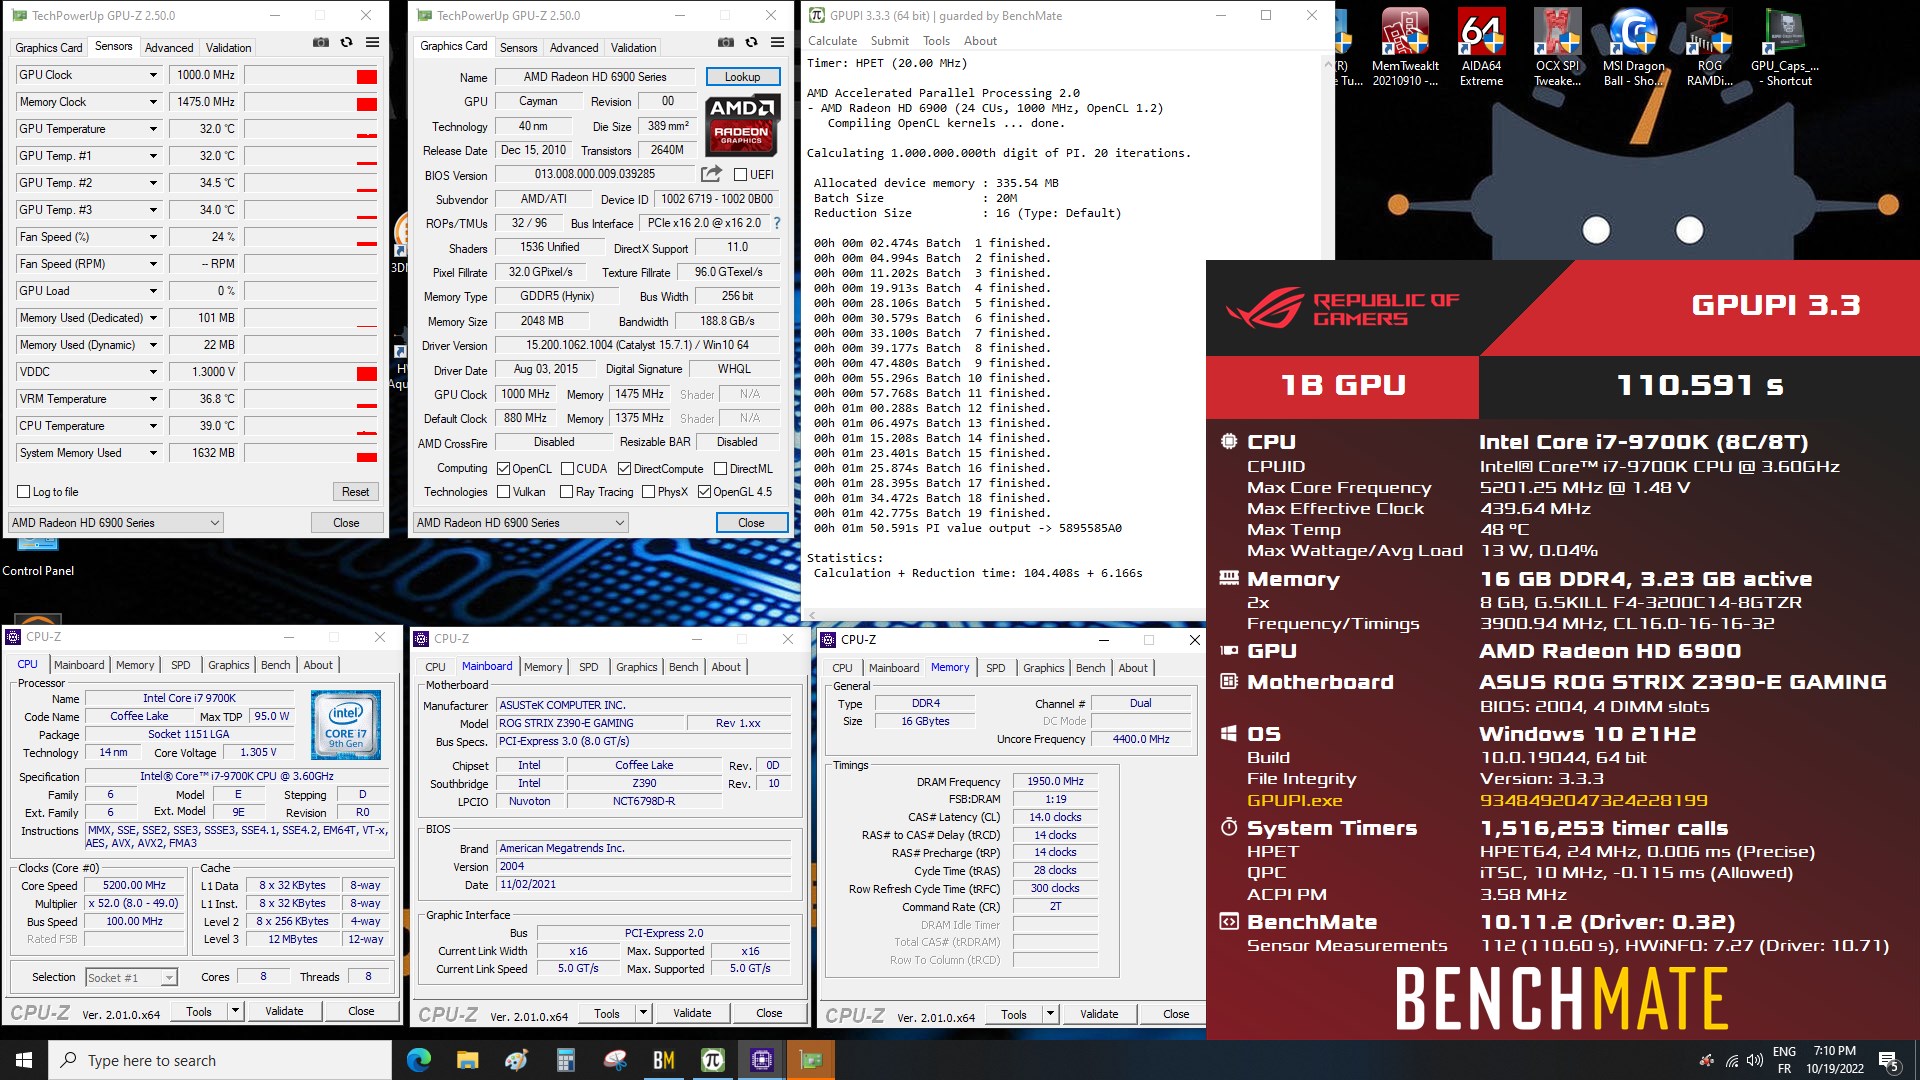
Task: Click the taskbar search box
Action: [220, 1060]
